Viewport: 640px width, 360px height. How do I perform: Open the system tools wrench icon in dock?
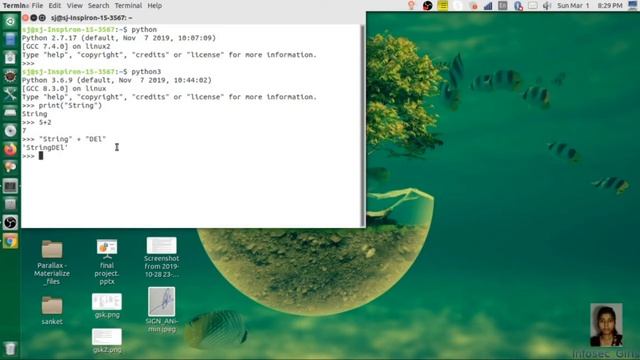tap(10, 94)
